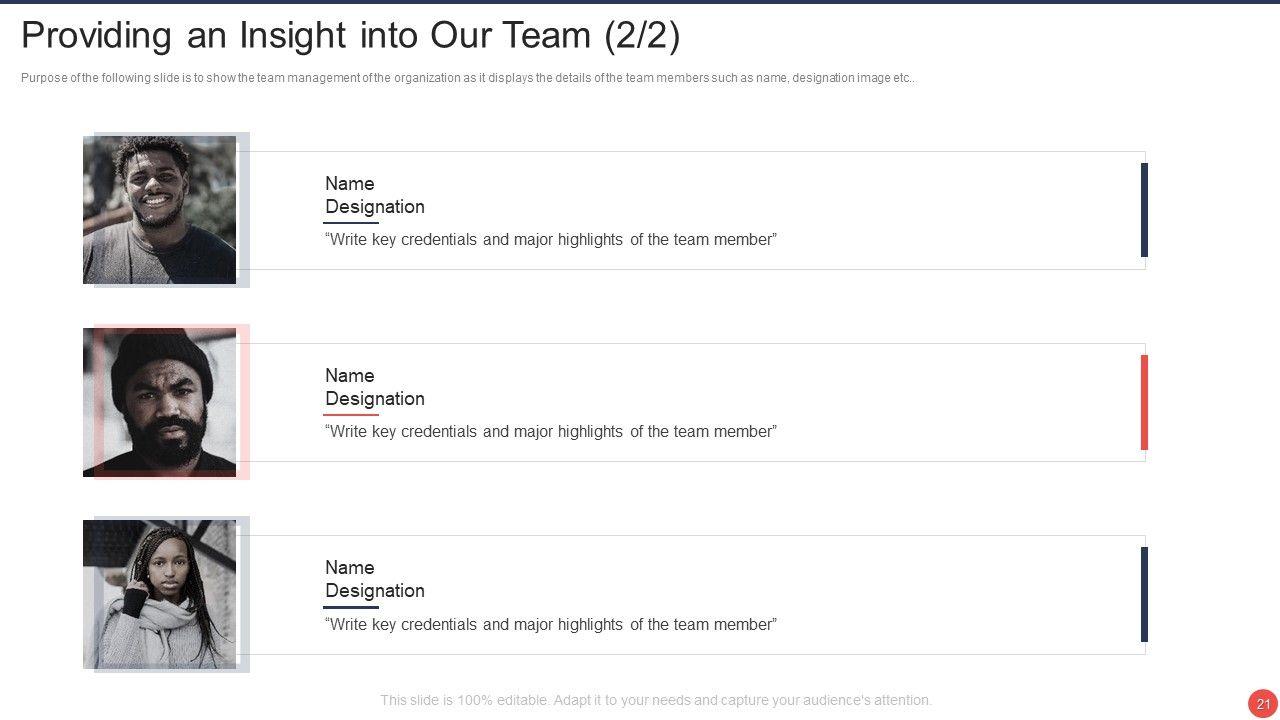
Task: Select the middle photo of man wearing beanie
Action: point(160,402)
